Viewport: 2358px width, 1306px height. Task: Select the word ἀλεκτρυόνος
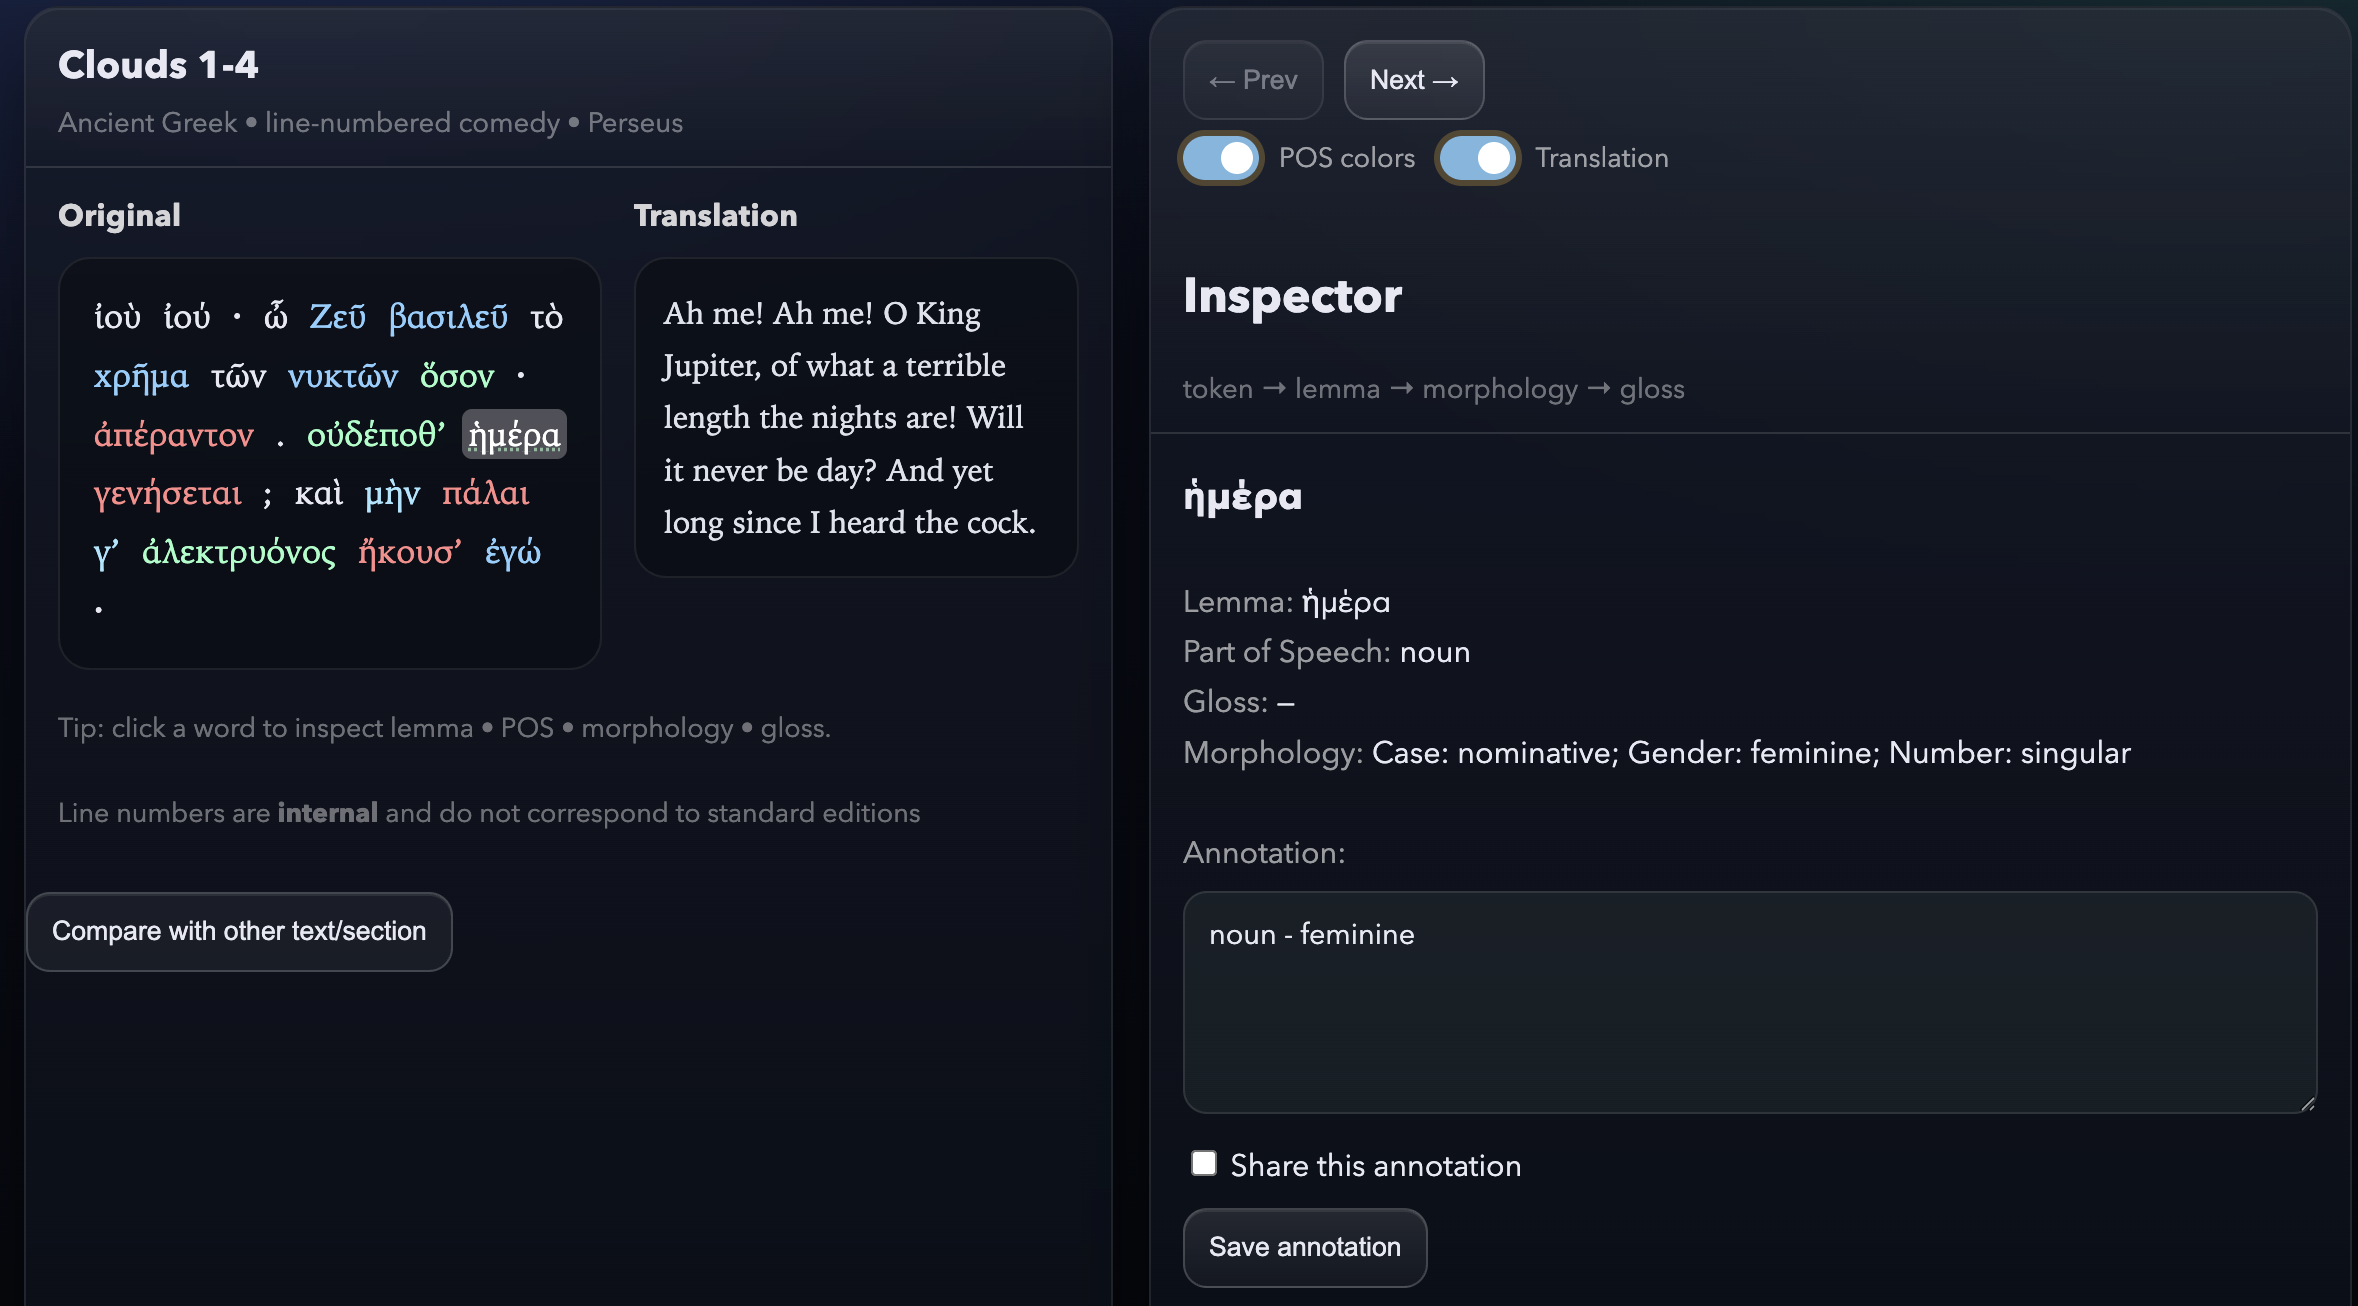[239, 552]
